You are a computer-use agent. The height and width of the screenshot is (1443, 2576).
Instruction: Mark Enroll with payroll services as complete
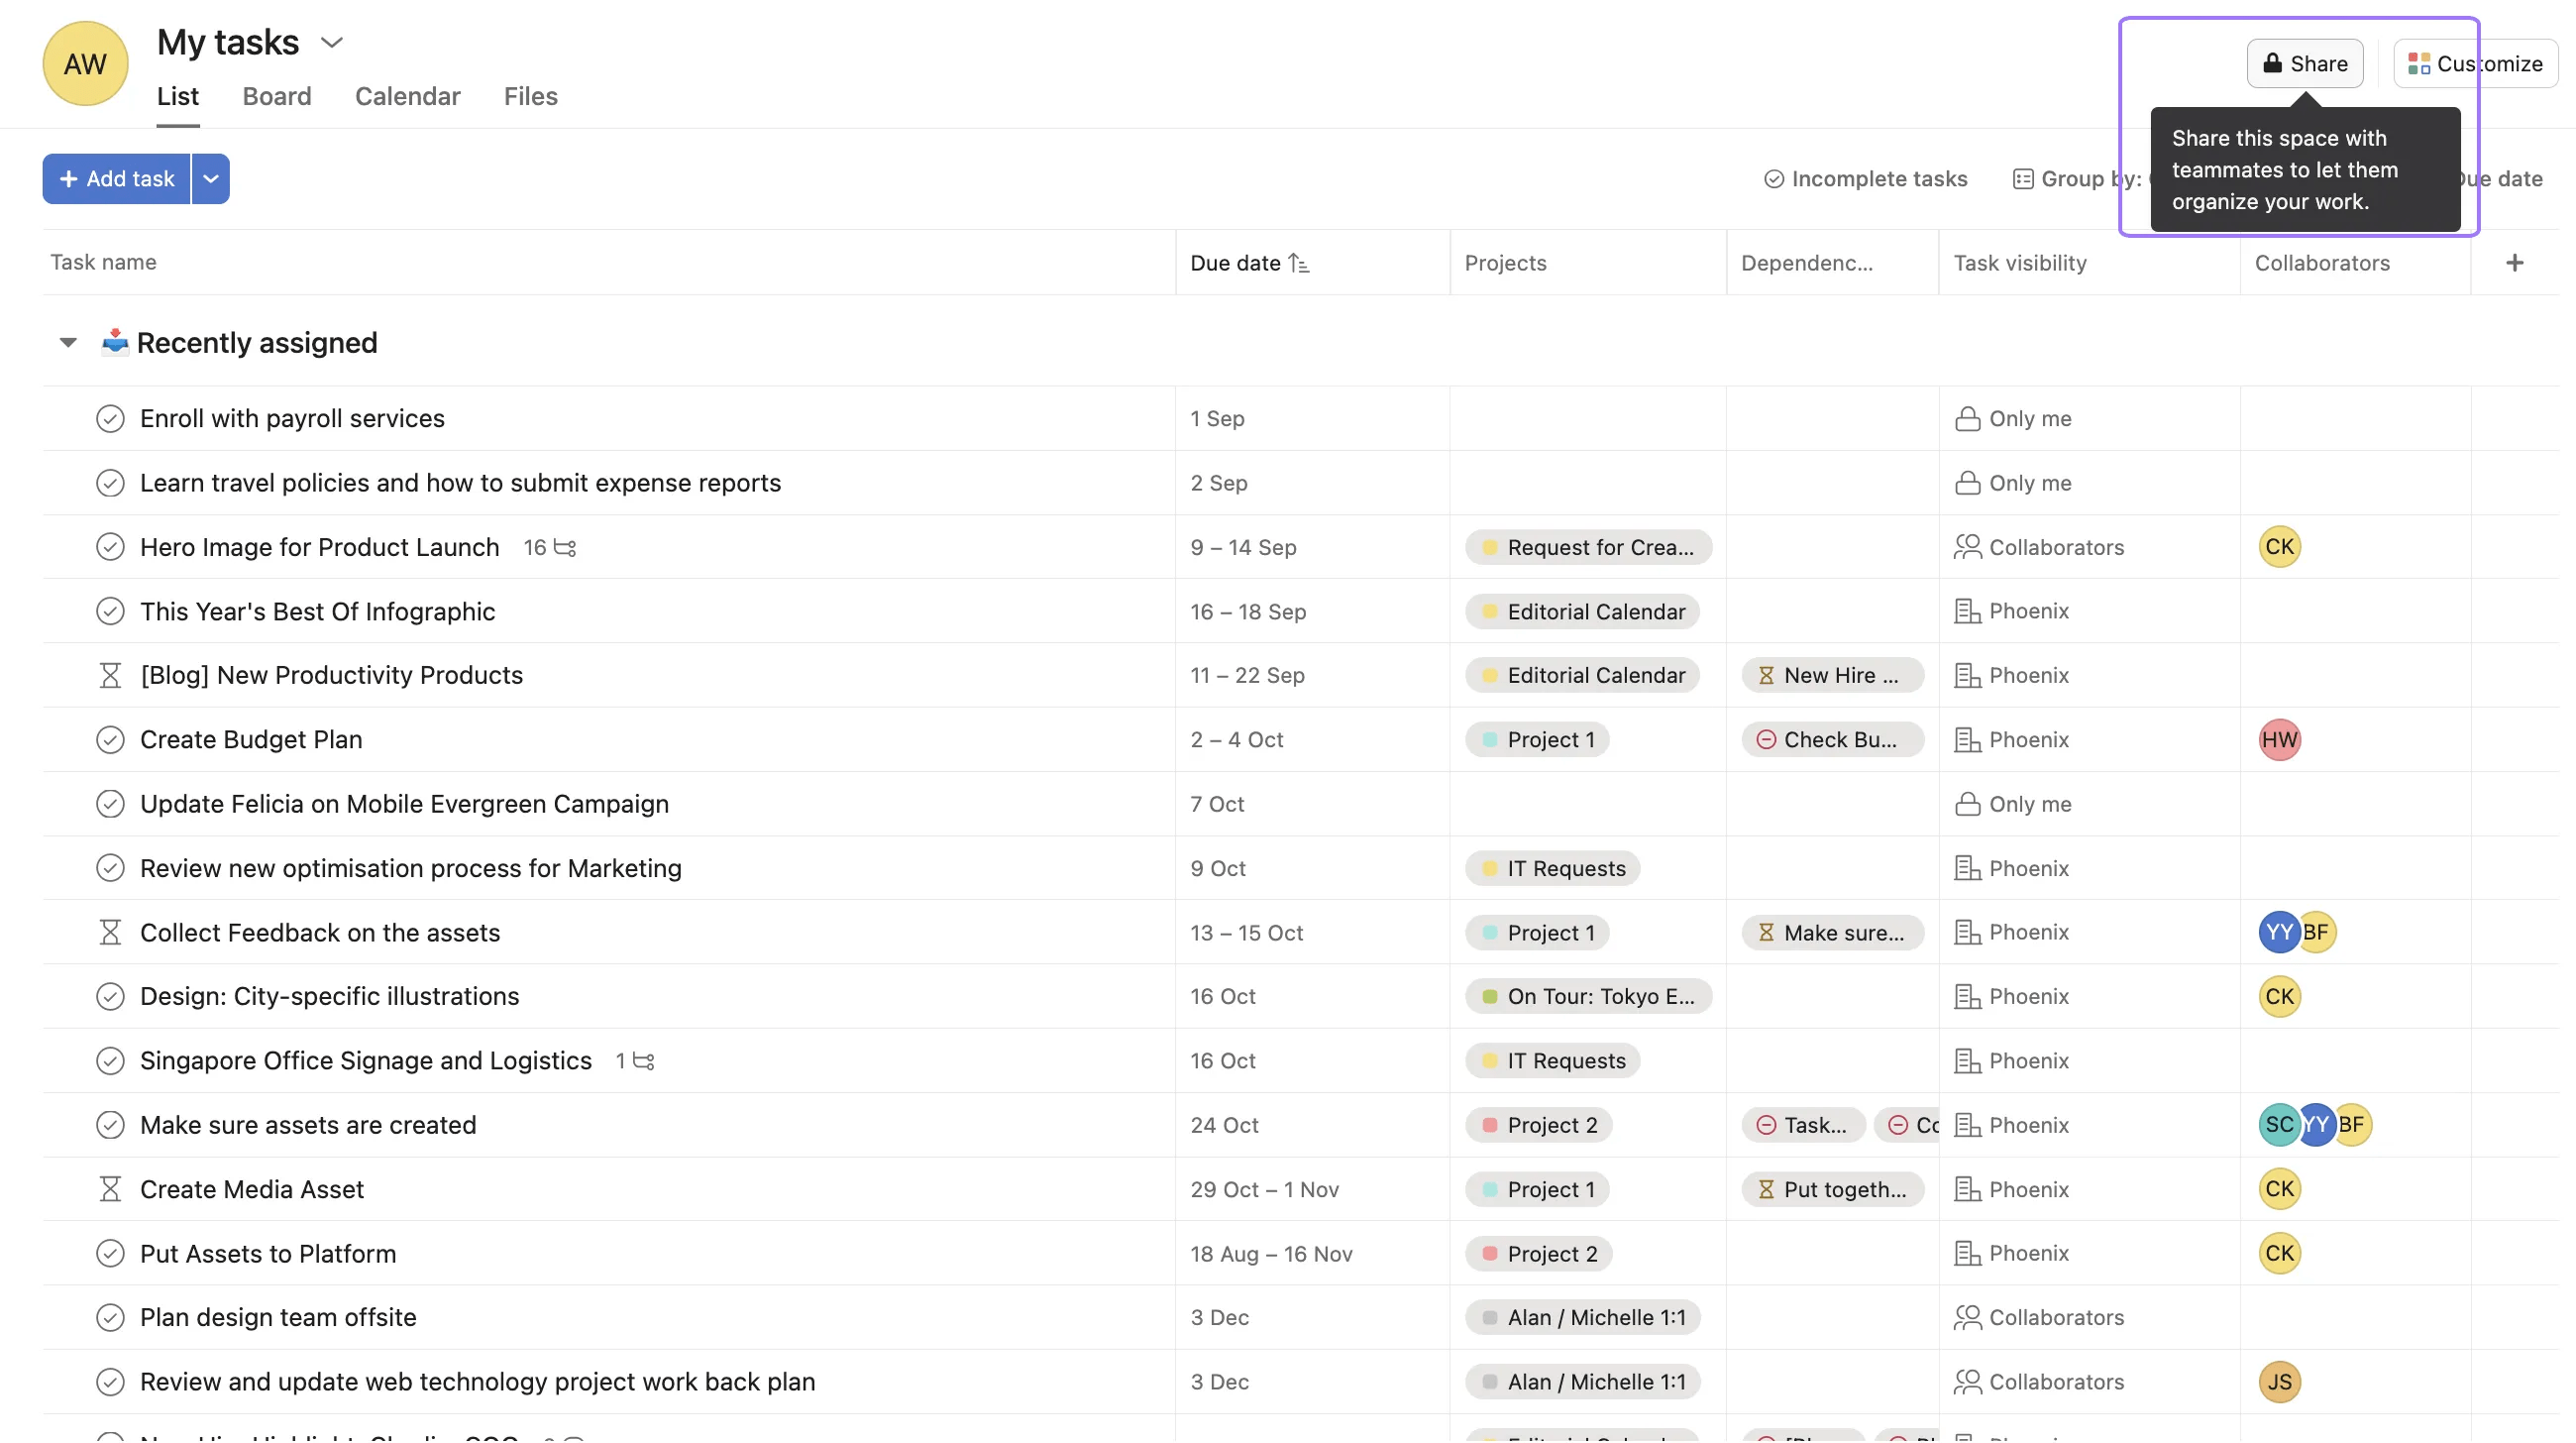(x=111, y=418)
